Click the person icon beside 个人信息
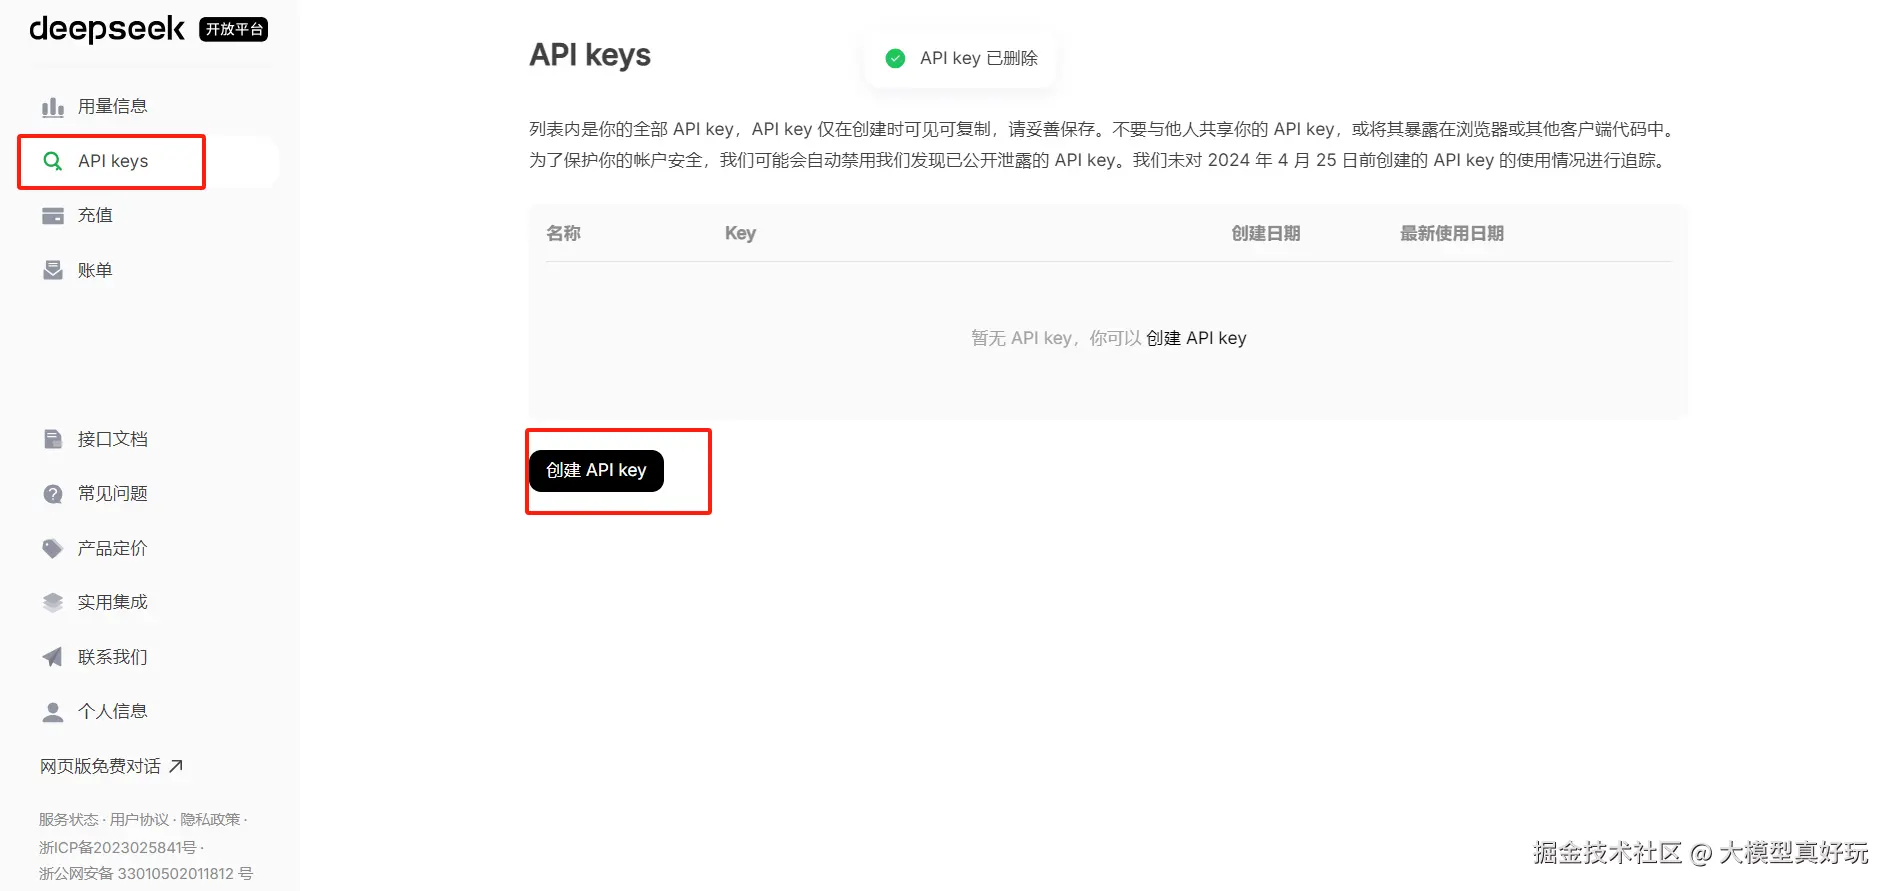 click(x=53, y=711)
